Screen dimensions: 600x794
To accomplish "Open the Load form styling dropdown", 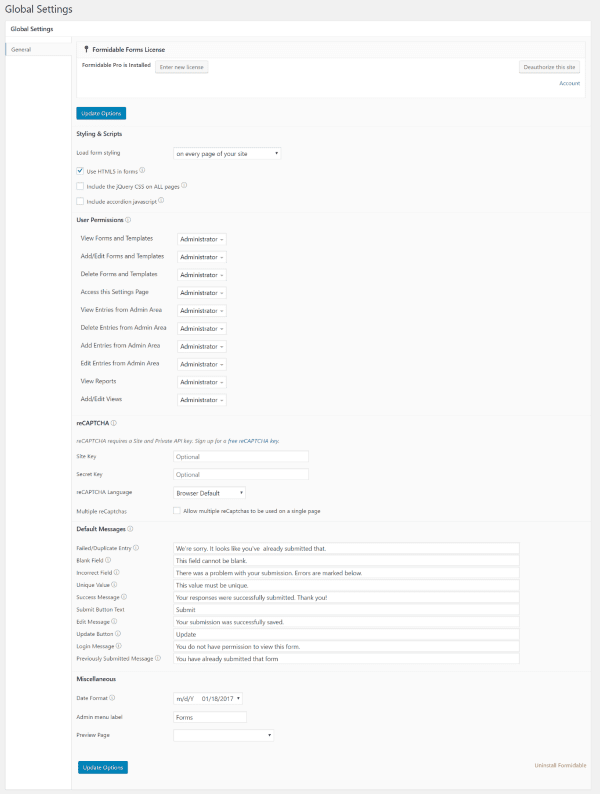I will click(x=227, y=153).
